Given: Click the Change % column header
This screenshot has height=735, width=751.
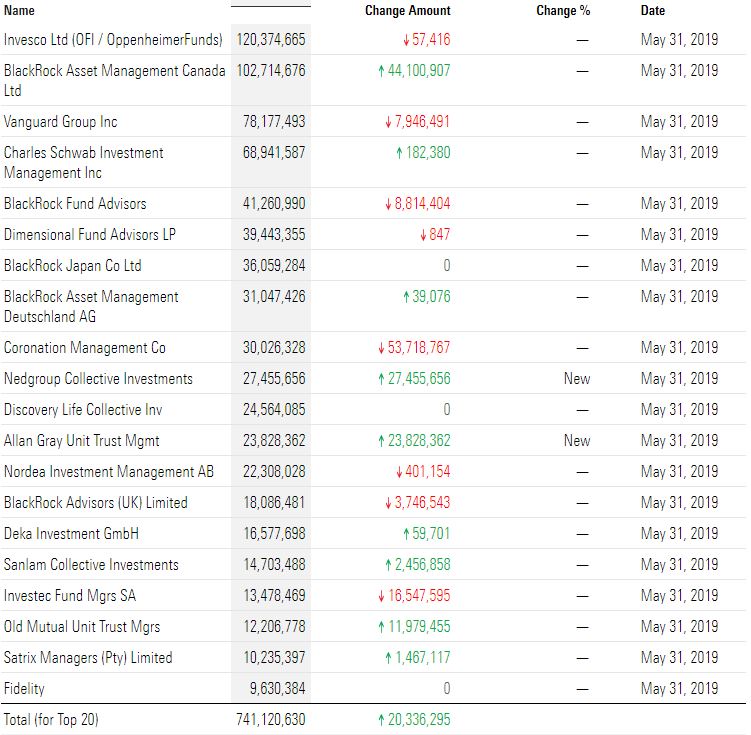Looking at the screenshot, I should [x=563, y=11].
